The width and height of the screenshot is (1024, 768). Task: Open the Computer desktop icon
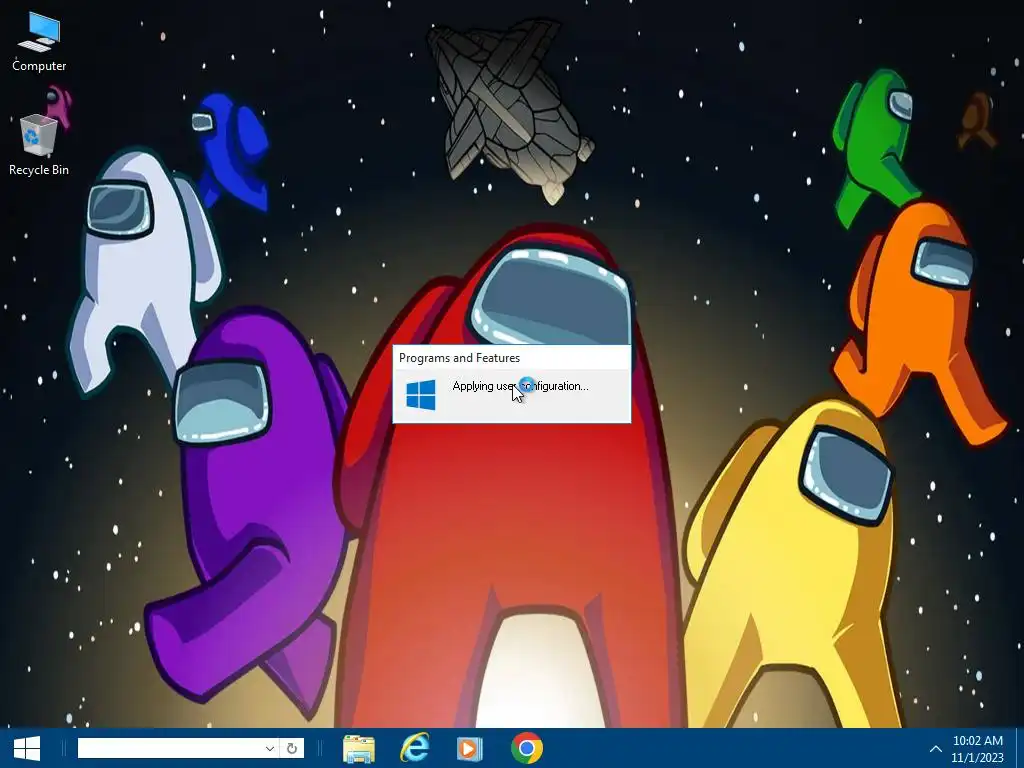(39, 42)
